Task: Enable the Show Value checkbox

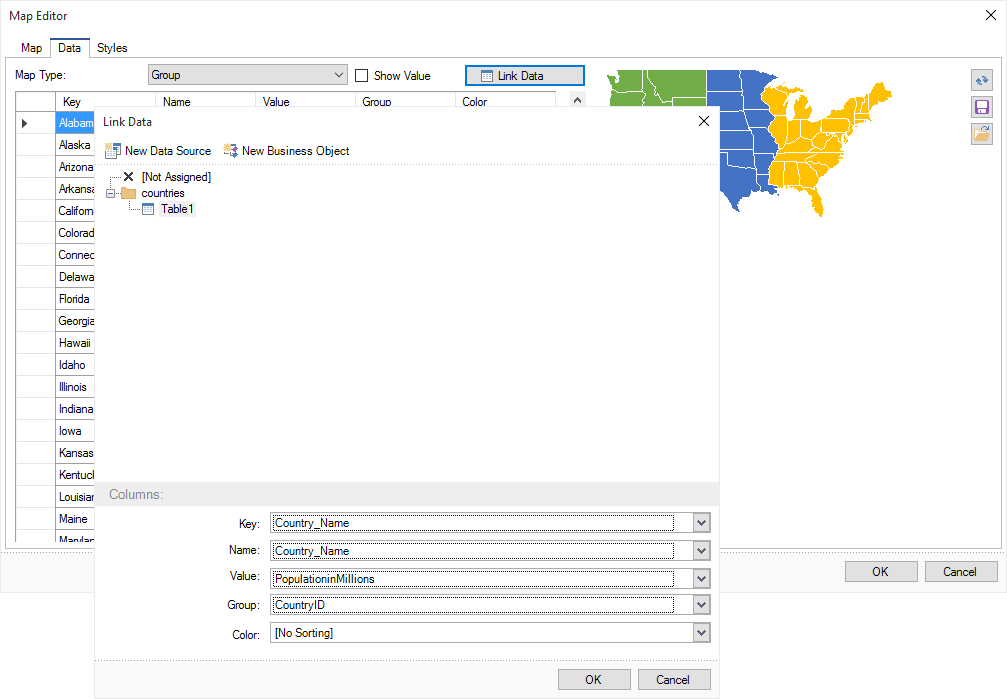Action: tap(362, 76)
